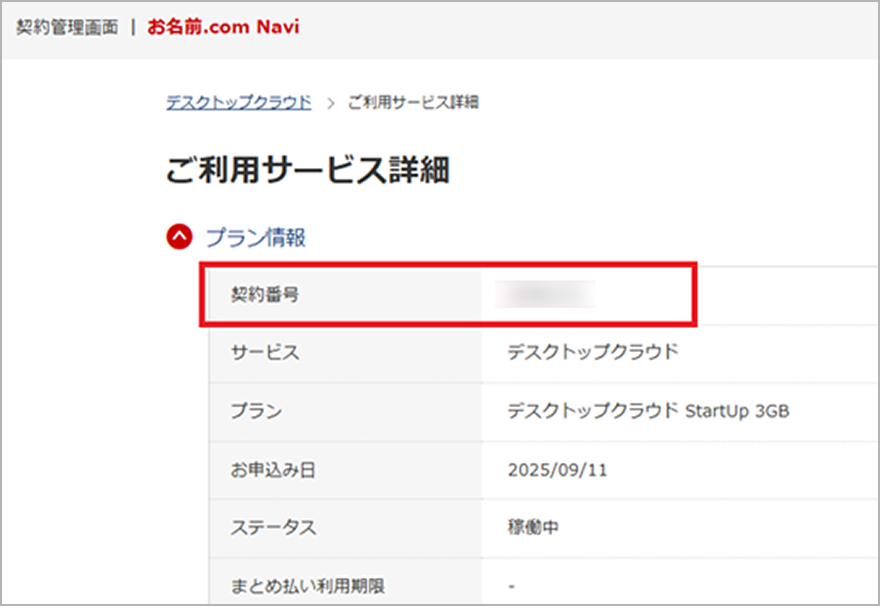Select the プラン label cell
880x606 pixels.
[256, 410]
